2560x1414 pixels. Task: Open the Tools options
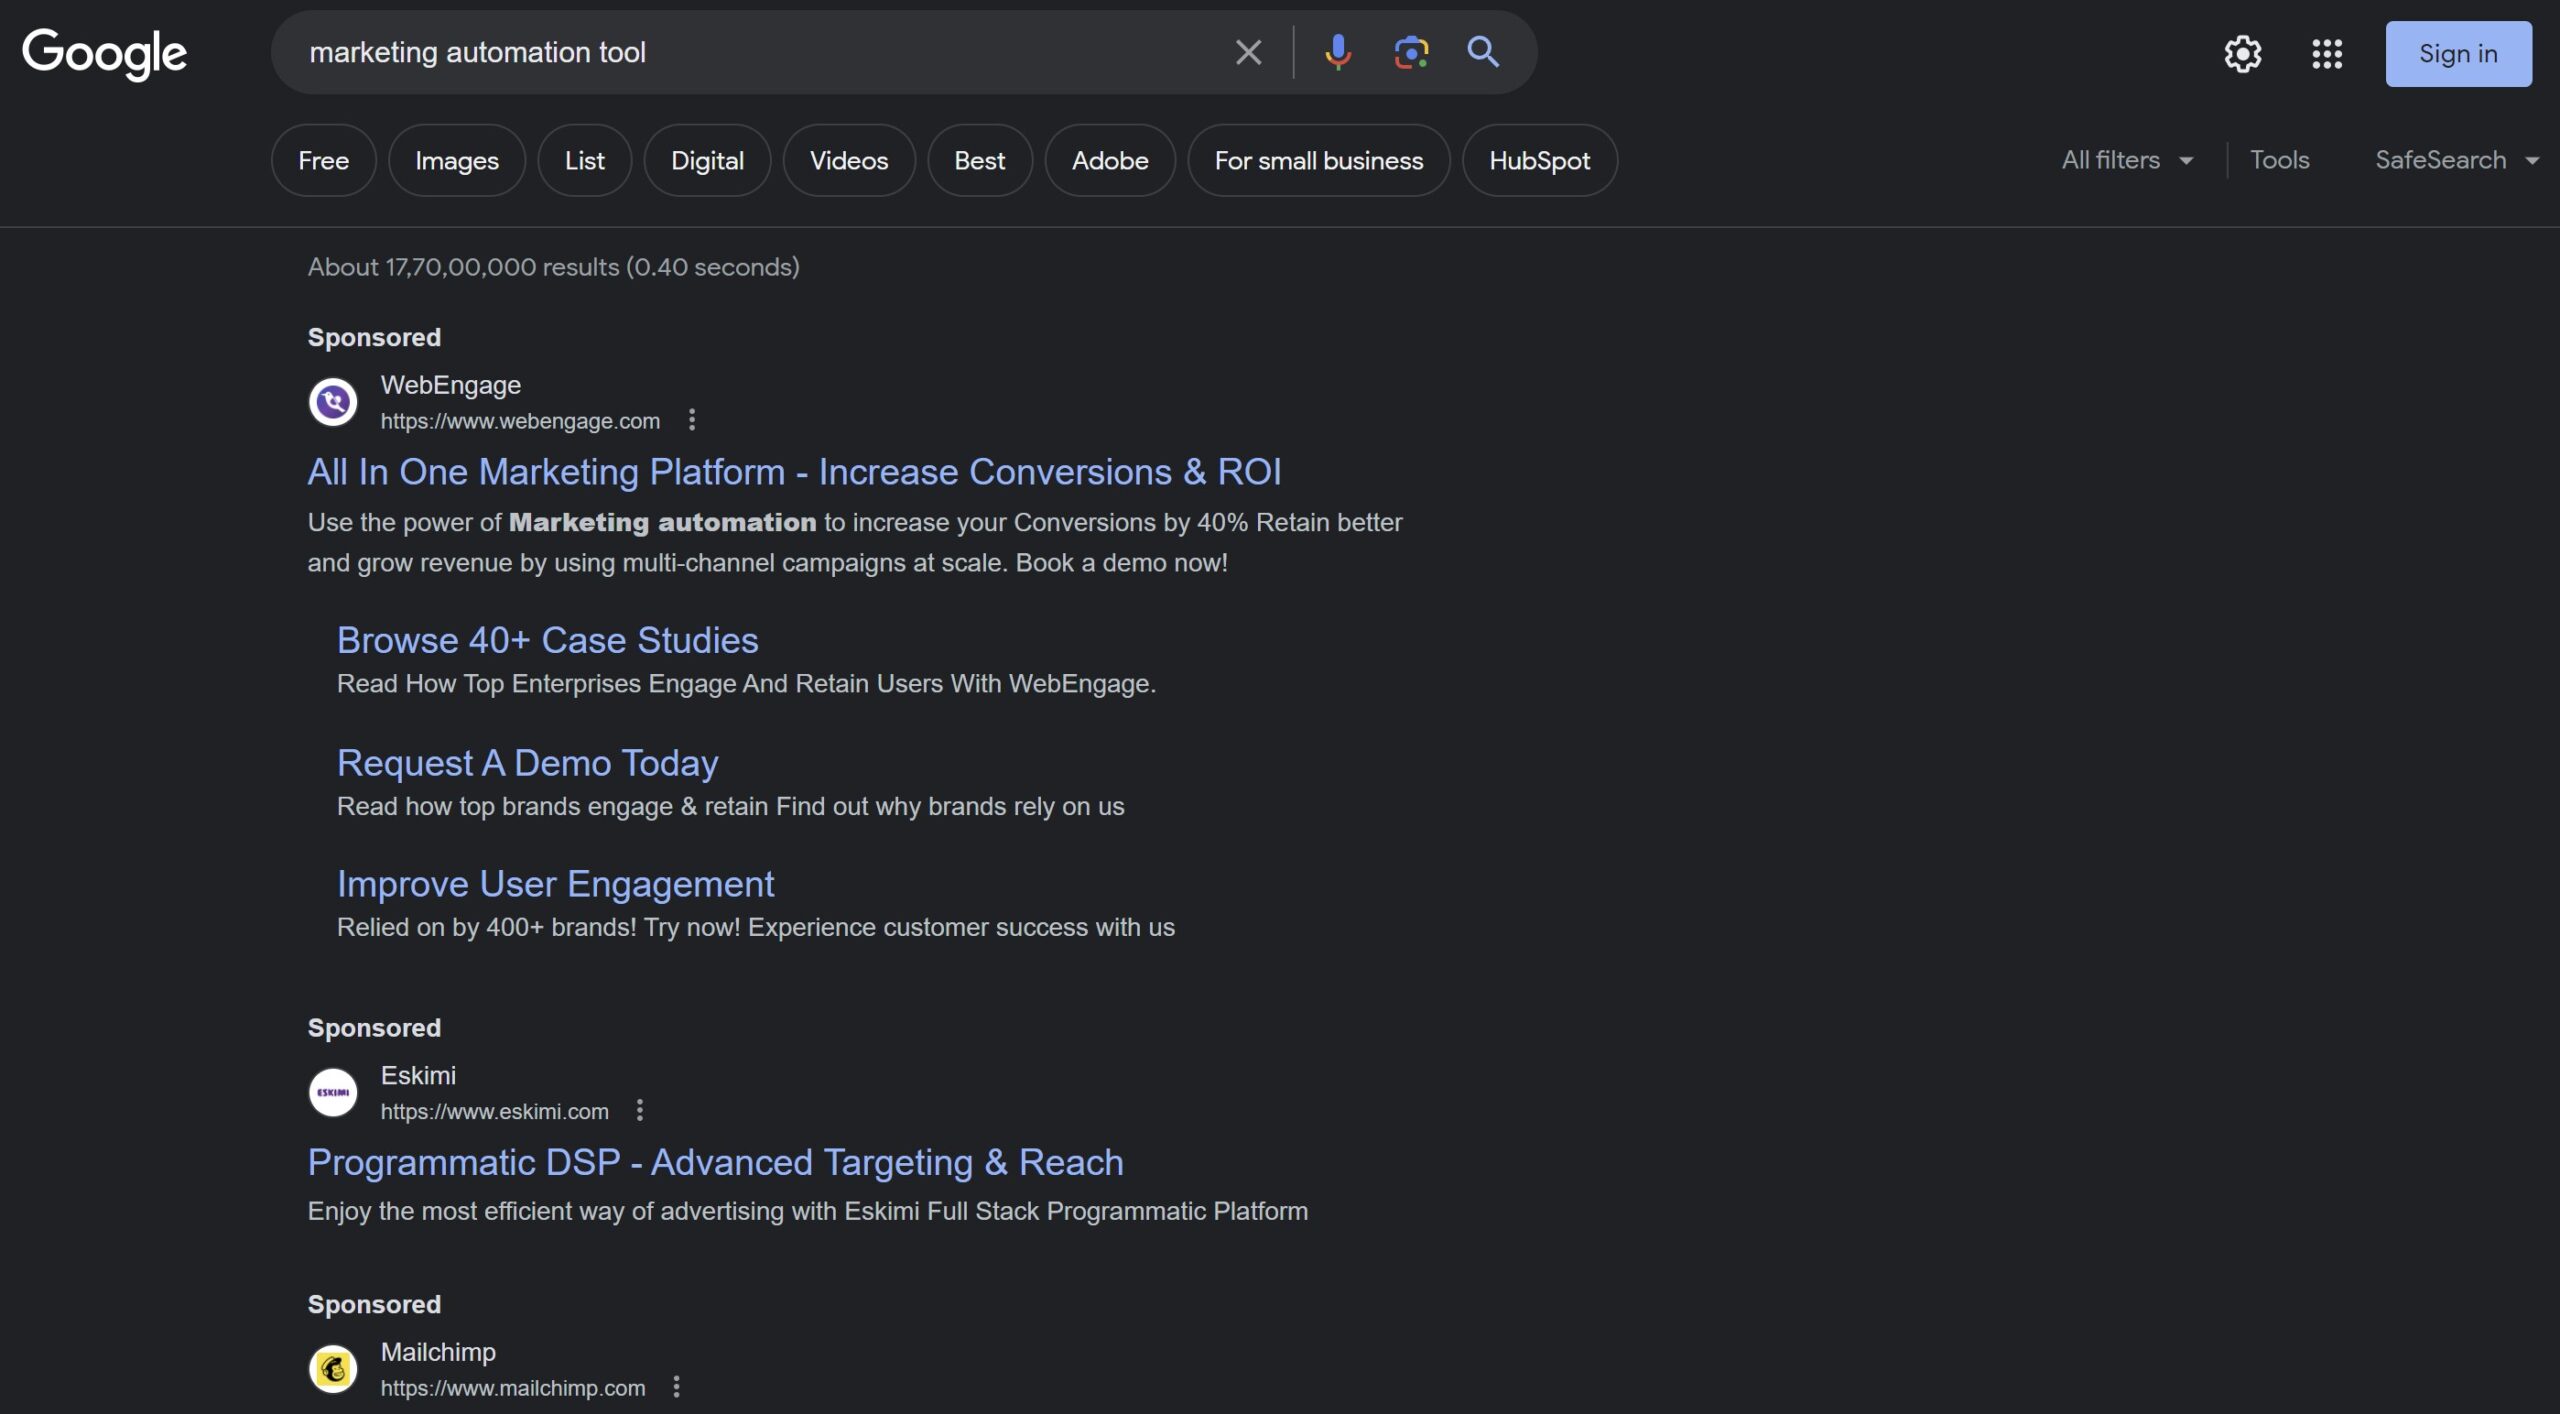[x=2279, y=160]
